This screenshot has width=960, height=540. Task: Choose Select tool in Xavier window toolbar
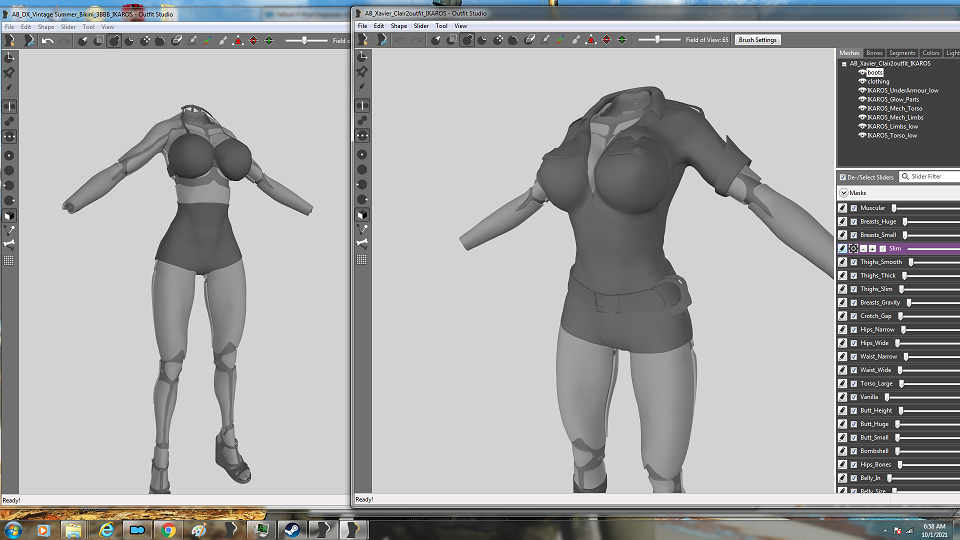435,40
